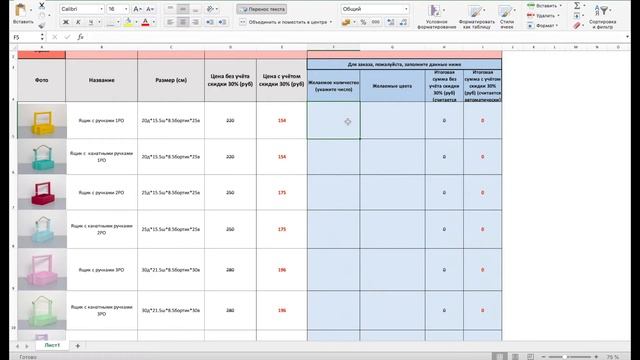Open Стили ячеек gallery

[507, 16]
